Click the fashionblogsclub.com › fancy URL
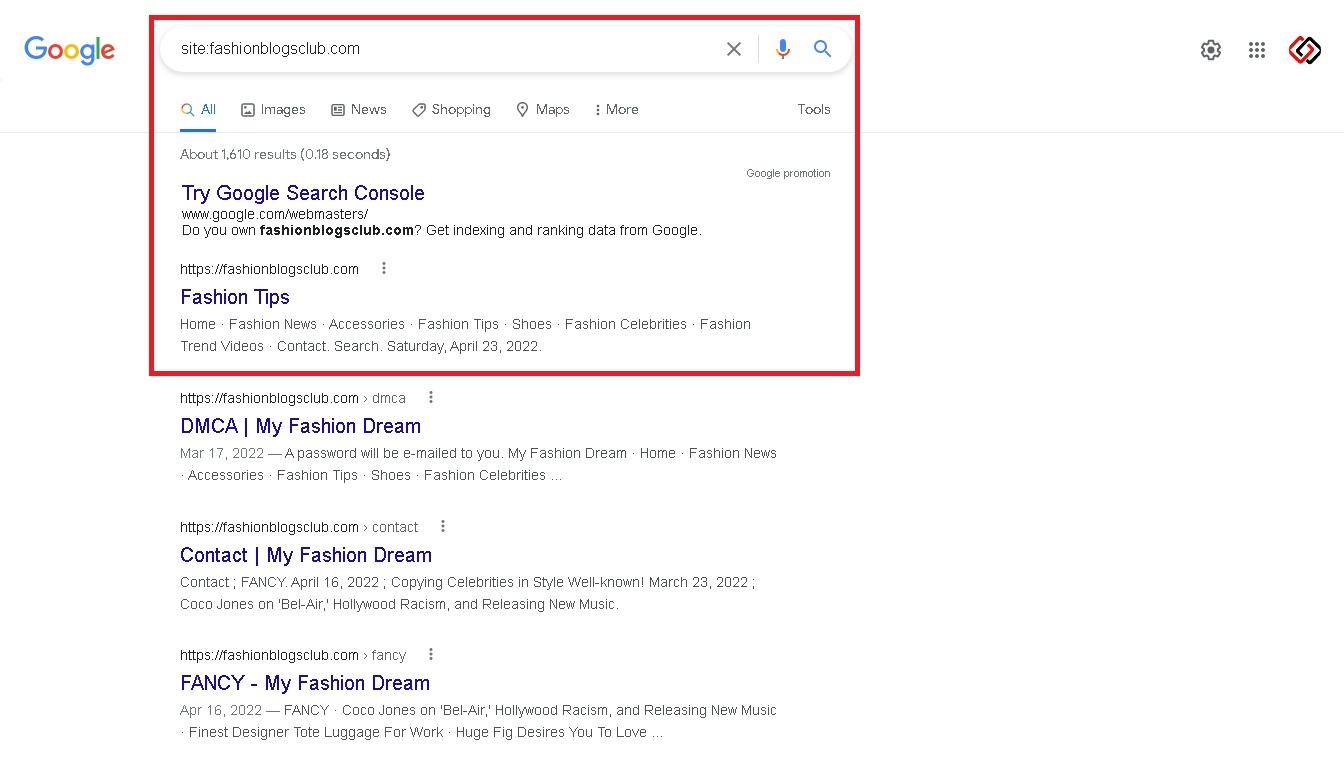1344x768 pixels. (293, 655)
